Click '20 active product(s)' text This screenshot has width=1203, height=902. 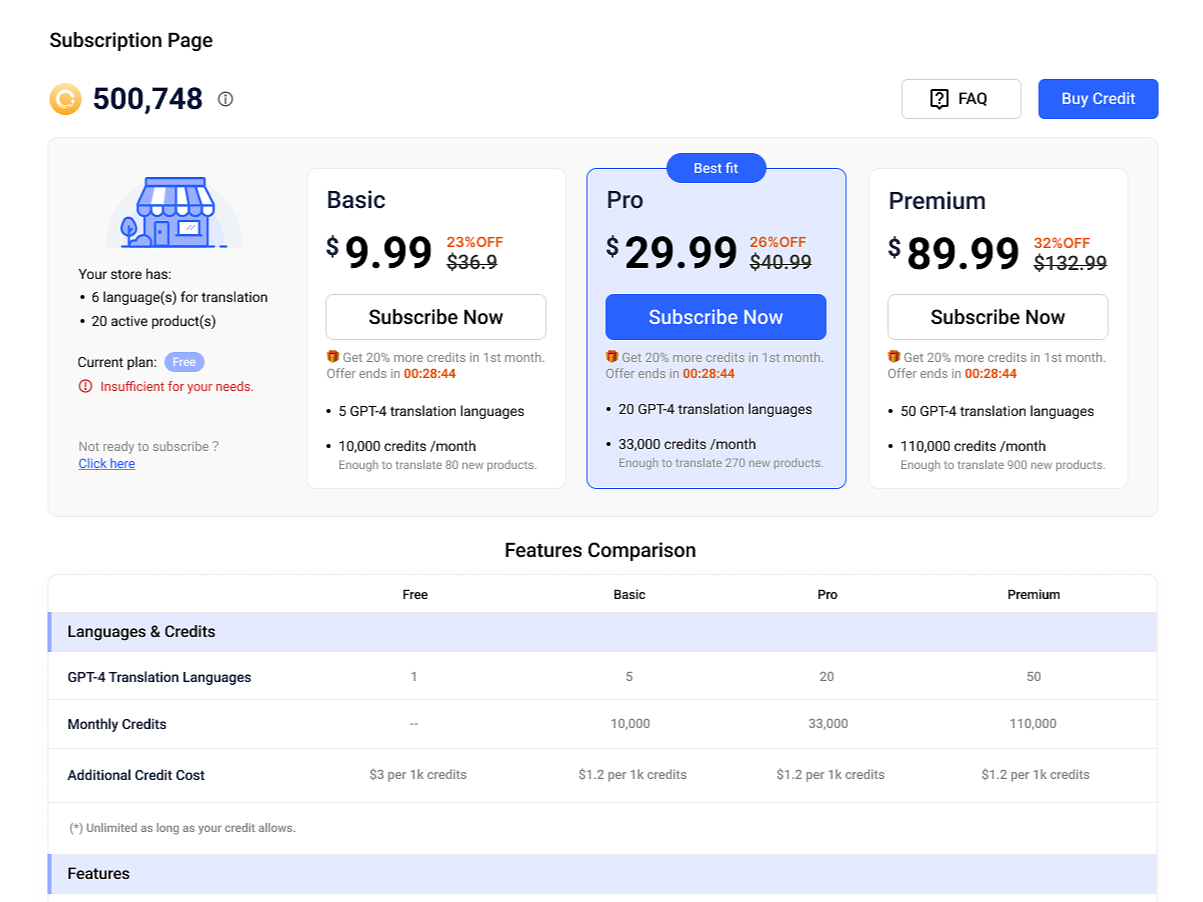(153, 321)
